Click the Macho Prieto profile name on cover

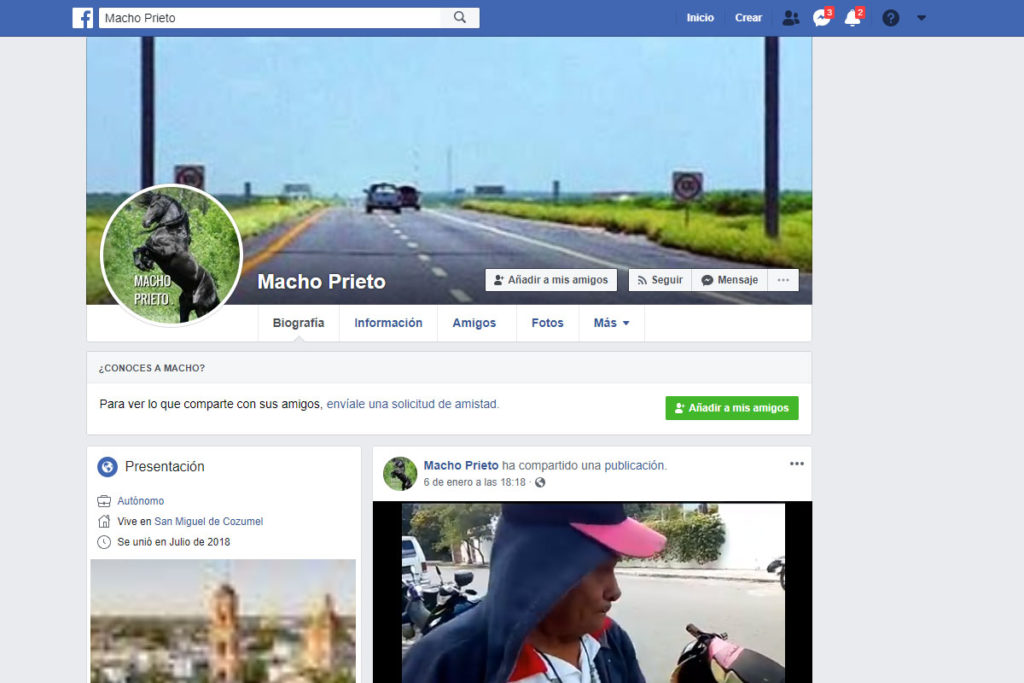pyautogui.click(x=321, y=281)
